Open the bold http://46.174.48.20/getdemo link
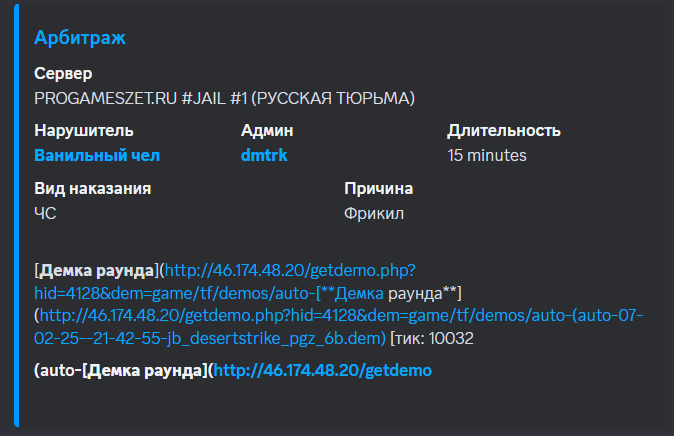 click(322, 370)
